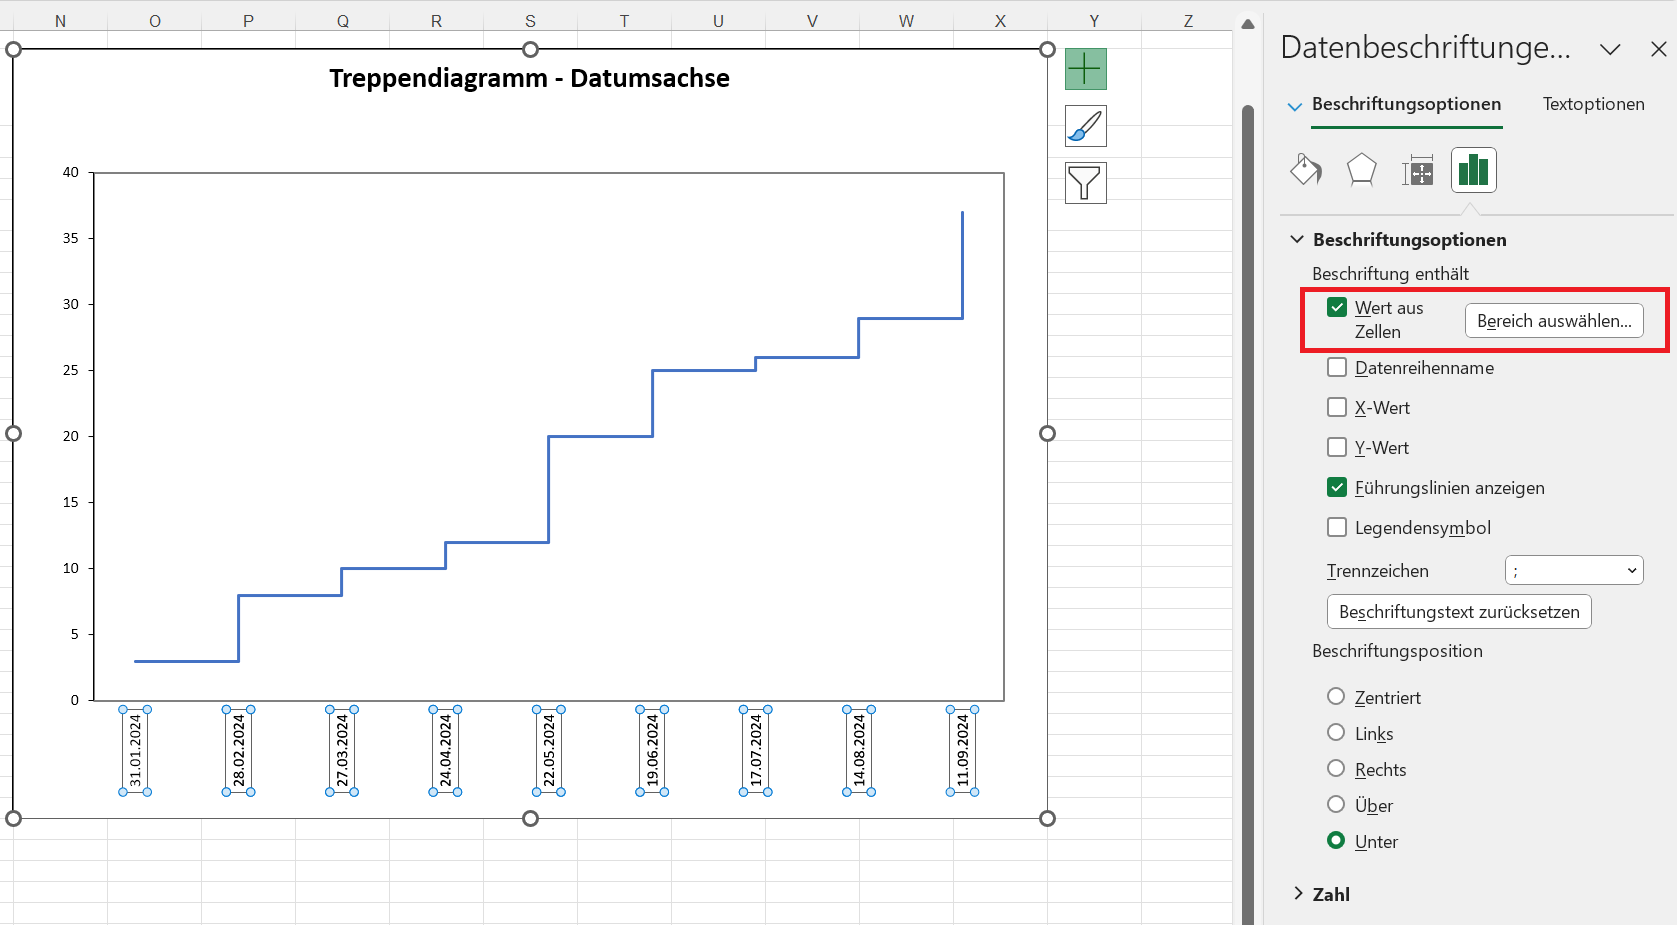The width and height of the screenshot is (1677, 925).
Task: Select column header Z
Action: (1188, 21)
